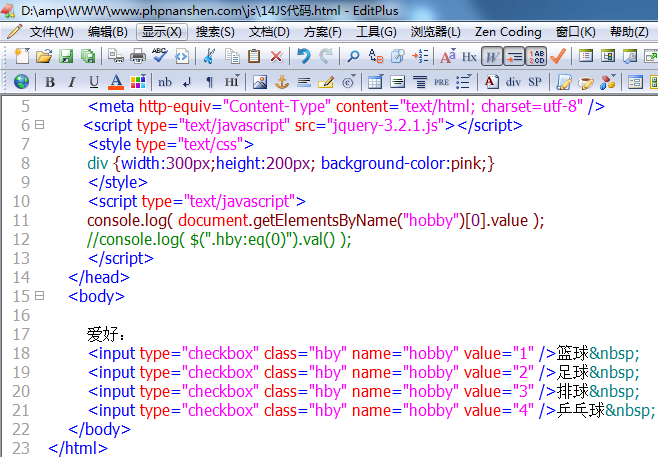Save the current document
The image size is (658, 457).
[66, 56]
